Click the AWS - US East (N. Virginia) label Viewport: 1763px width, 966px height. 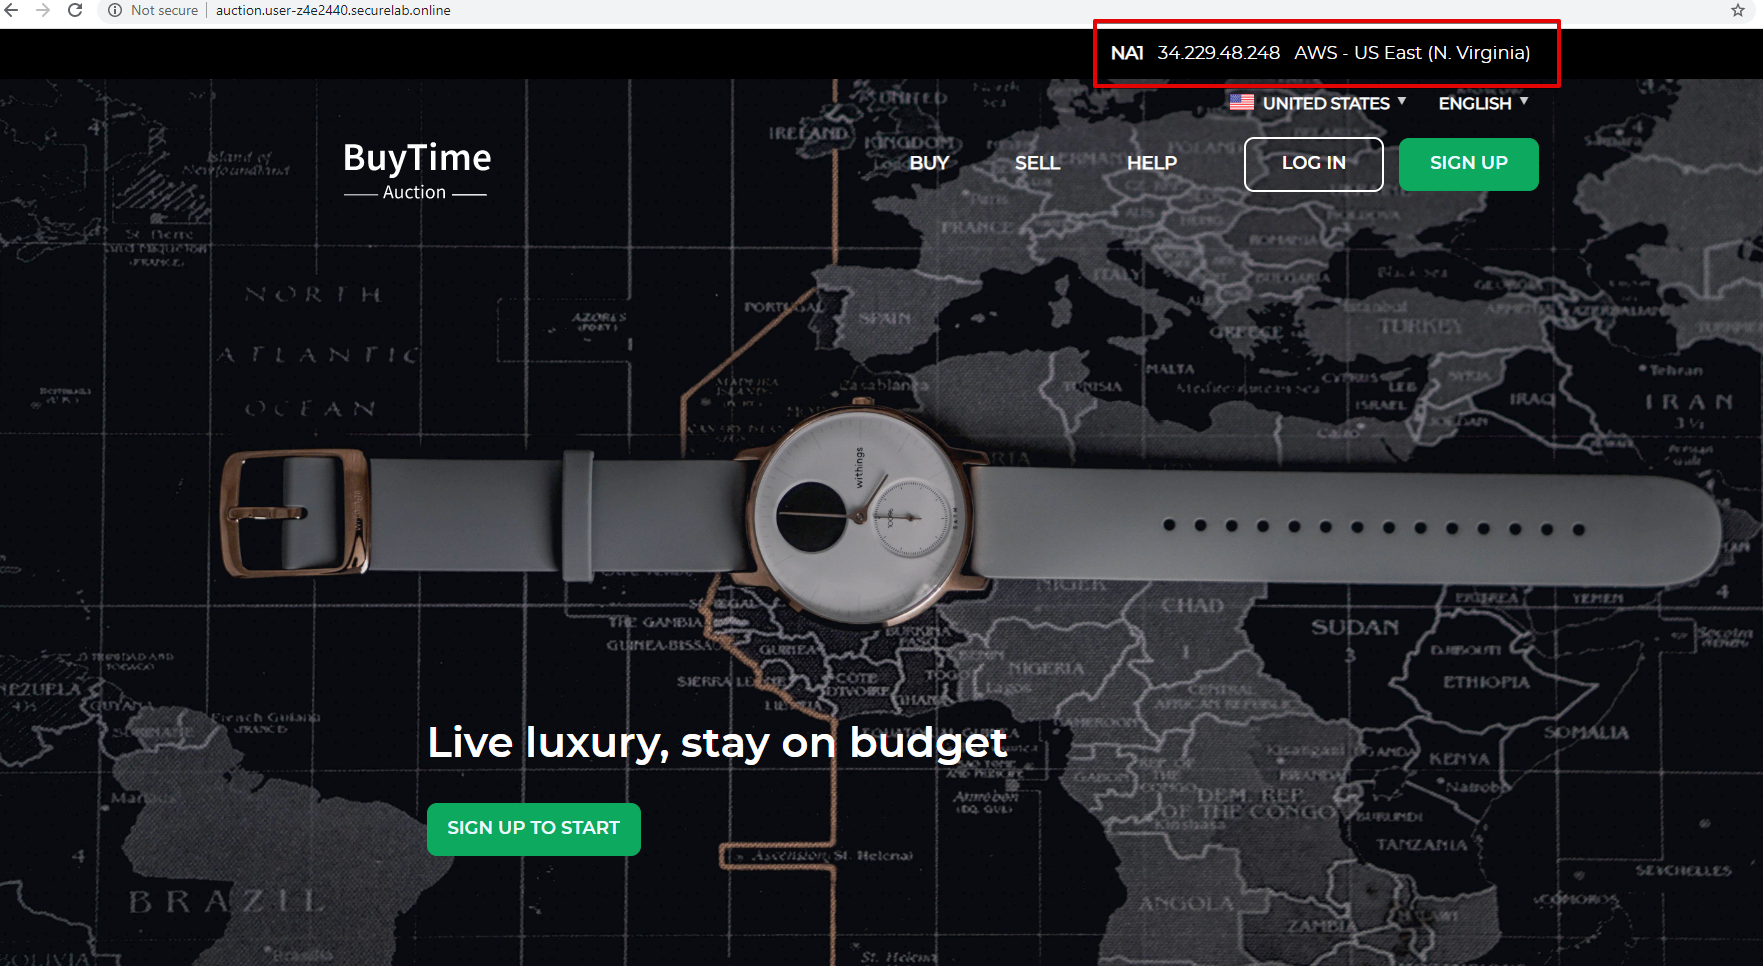1412,53
